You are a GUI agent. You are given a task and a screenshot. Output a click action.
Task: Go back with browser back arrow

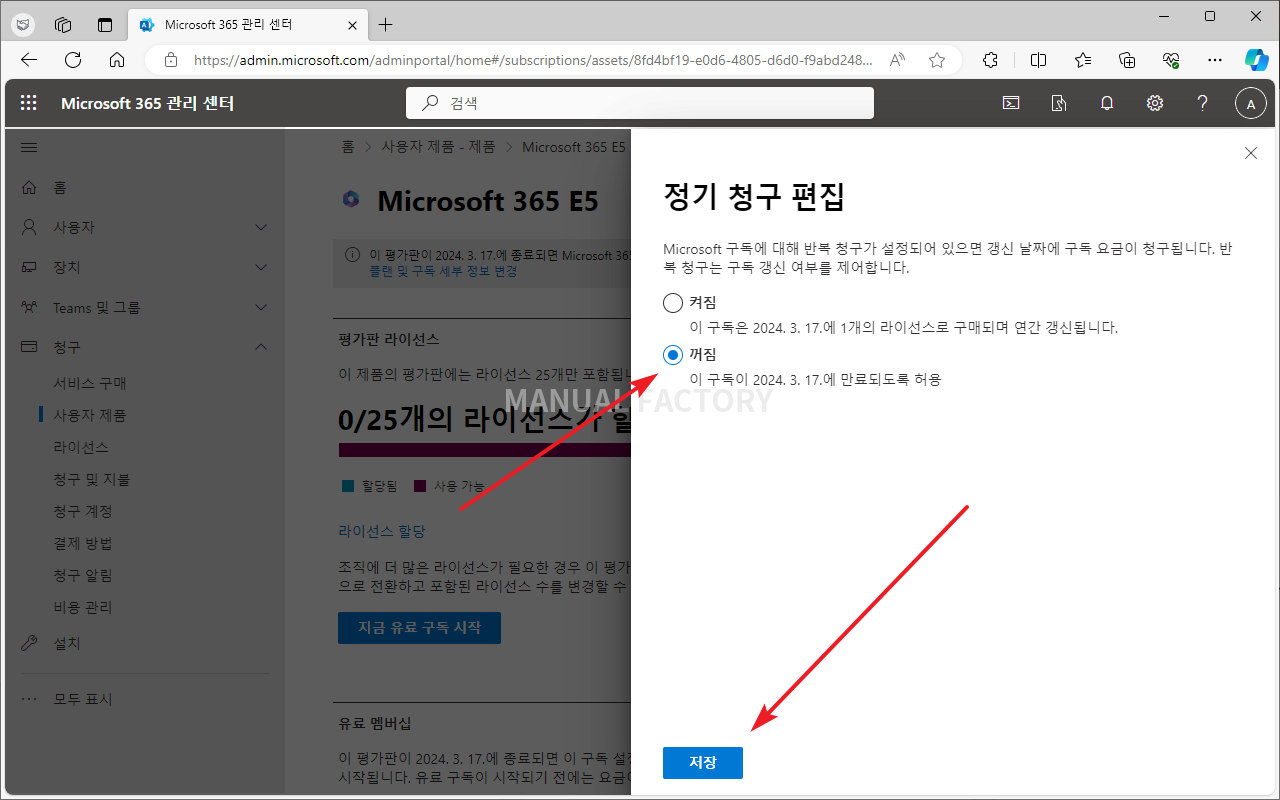click(x=29, y=60)
